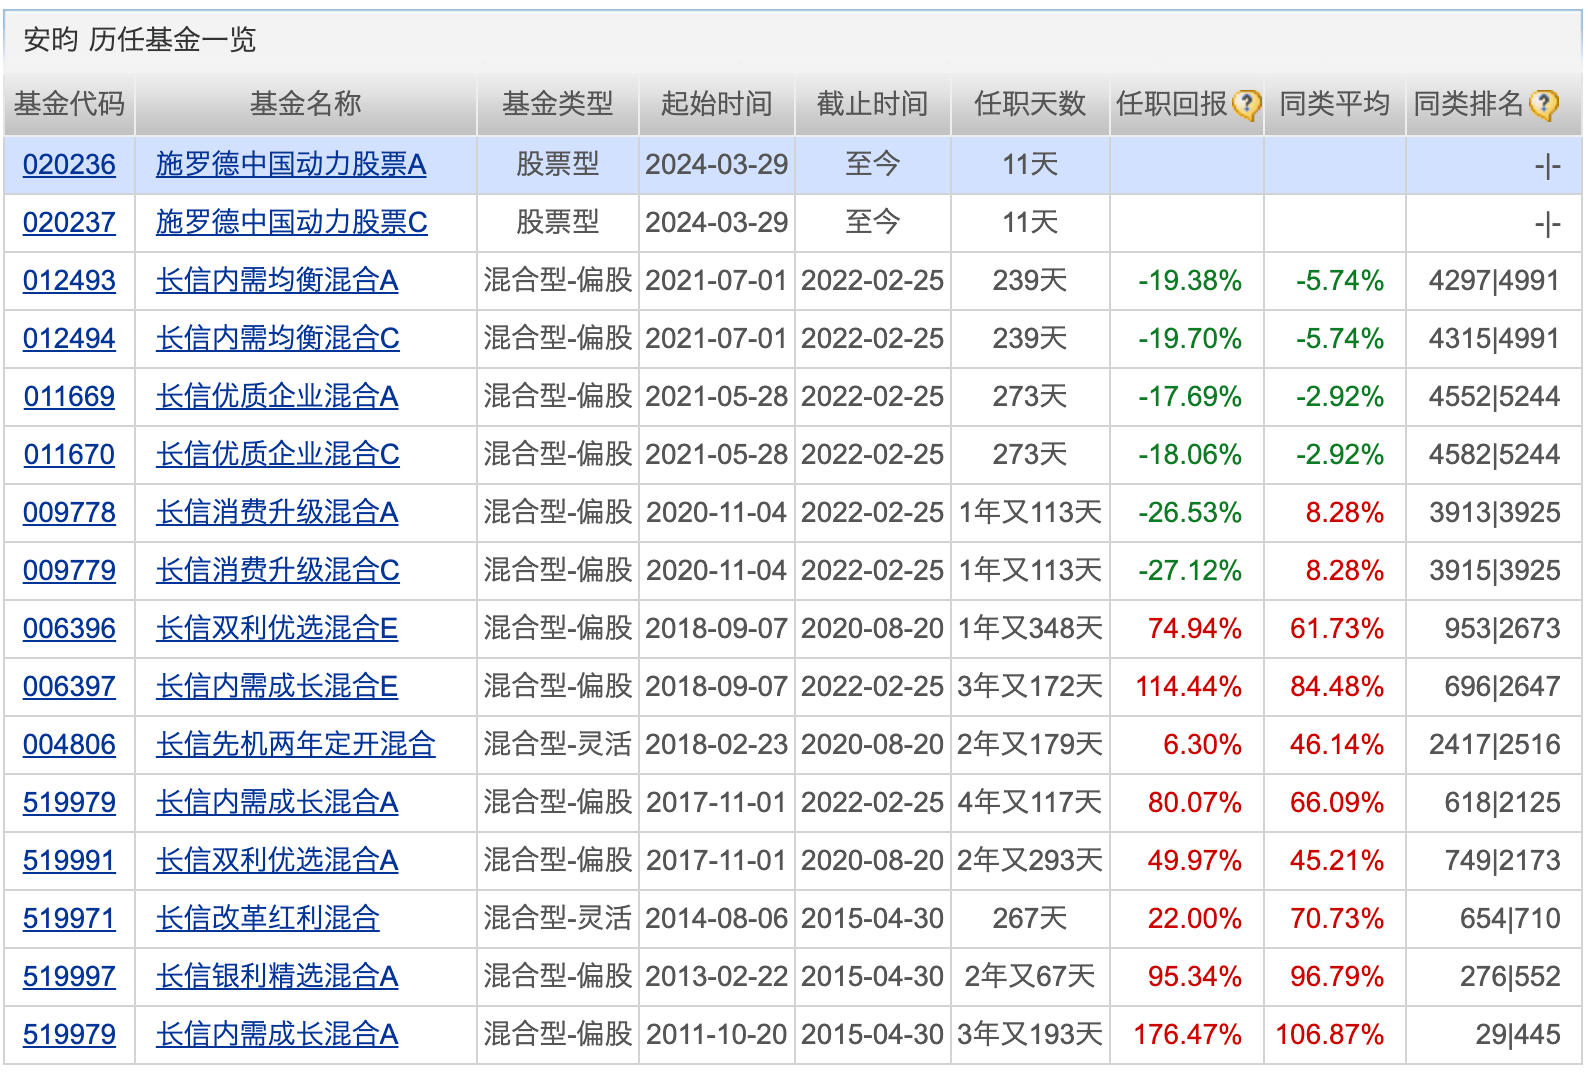Open 长信优质企业混合C fund page
The width and height of the screenshot is (1588, 1072).
tap(278, 455)
